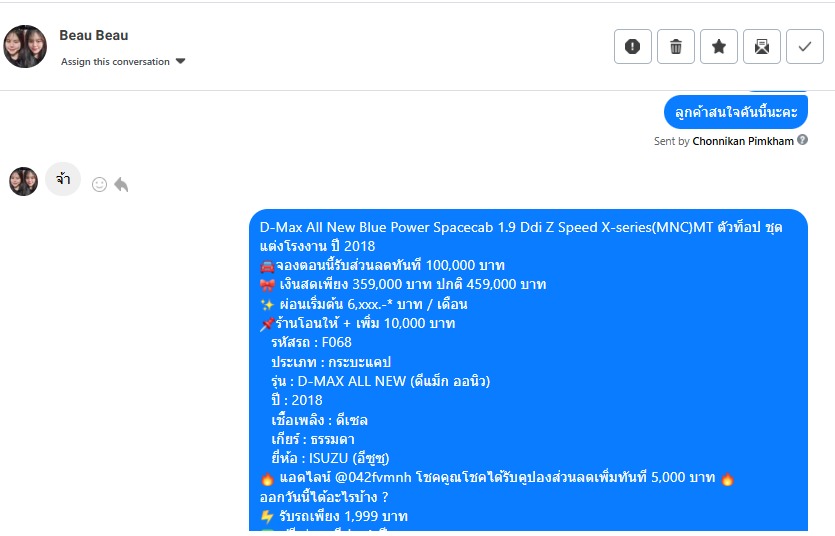Click 'เกียร์ : ธรรมดา' line
This screenshot has width=835, height=536.
click(x=313, y=439)
